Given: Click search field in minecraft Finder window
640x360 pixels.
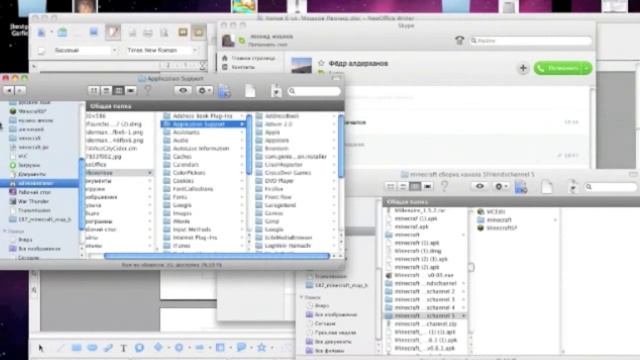Looking at the screenshot, I should [x=611, y=187].
